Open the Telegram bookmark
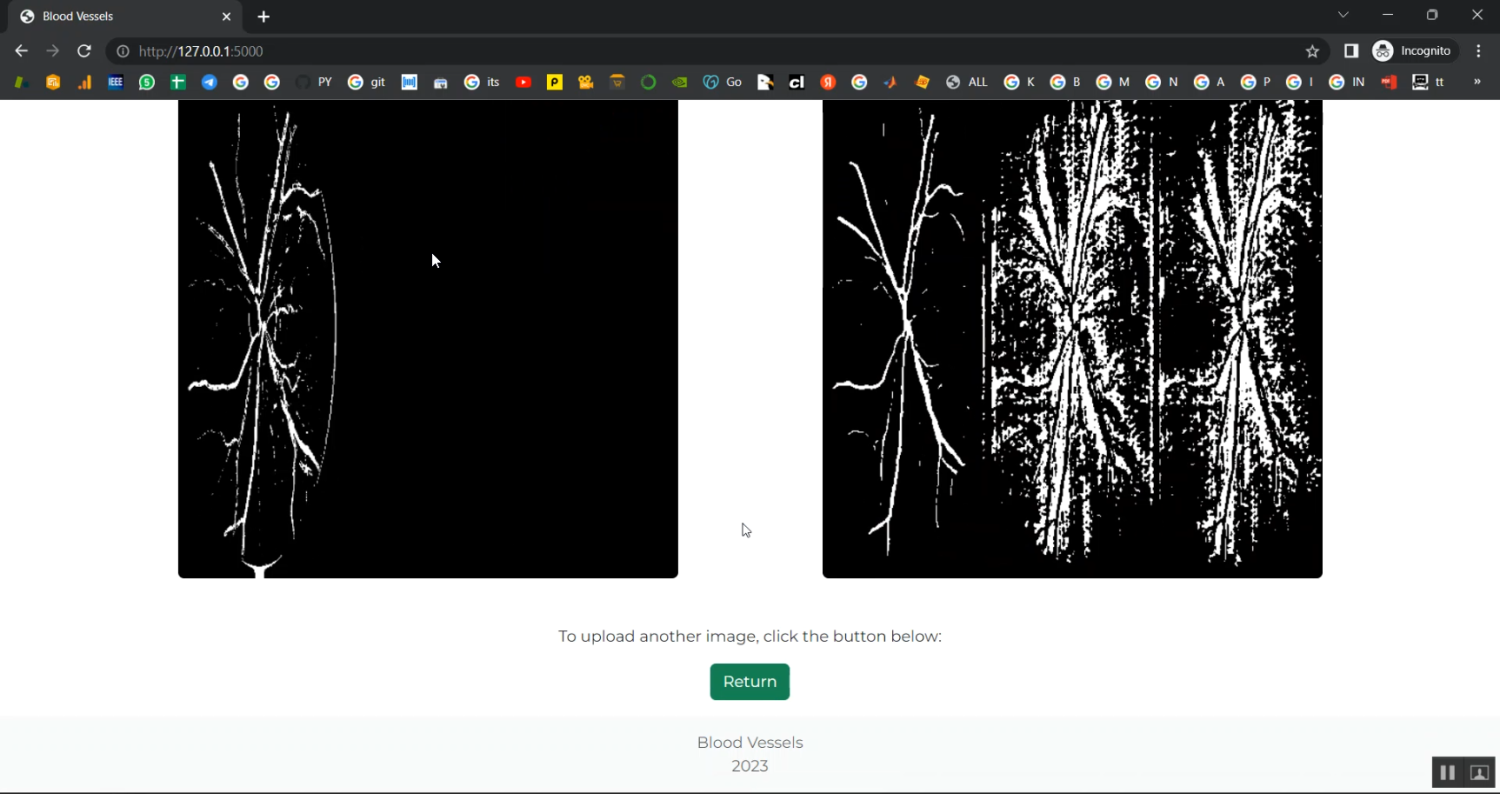The image size is (1500, 794). (x=209, y=82)
